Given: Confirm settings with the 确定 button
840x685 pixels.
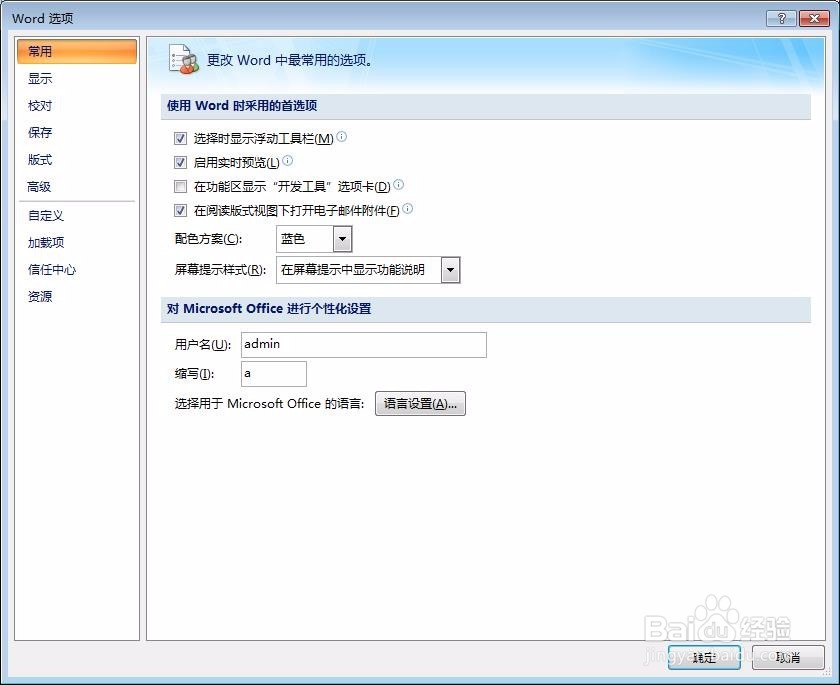Looking at the screenshot, I should tap(703, 657).
